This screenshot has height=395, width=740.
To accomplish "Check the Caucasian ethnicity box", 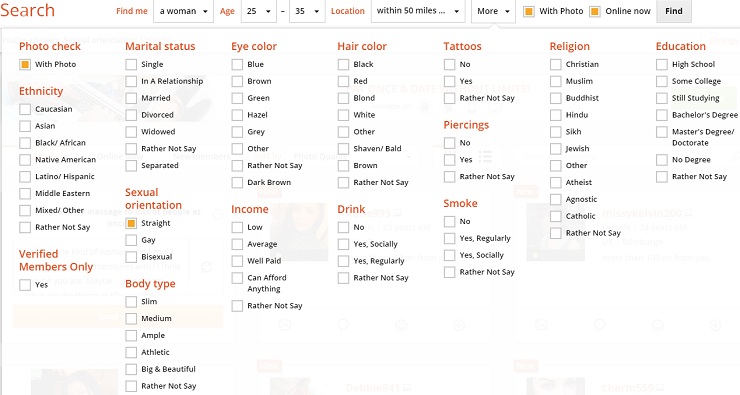I will [25, 109].
